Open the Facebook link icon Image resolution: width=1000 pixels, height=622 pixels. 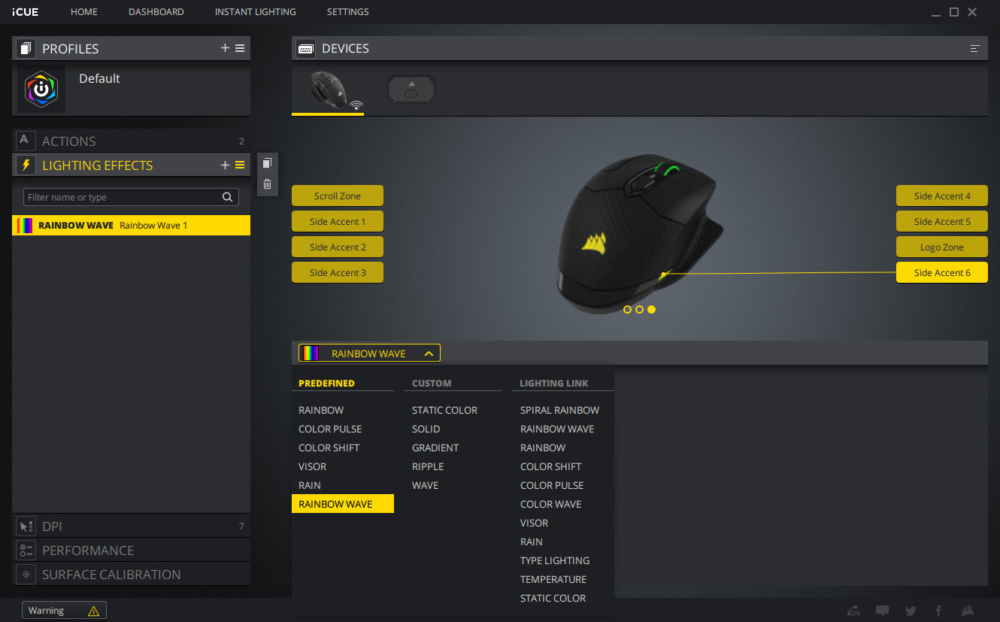pos(939,611)
